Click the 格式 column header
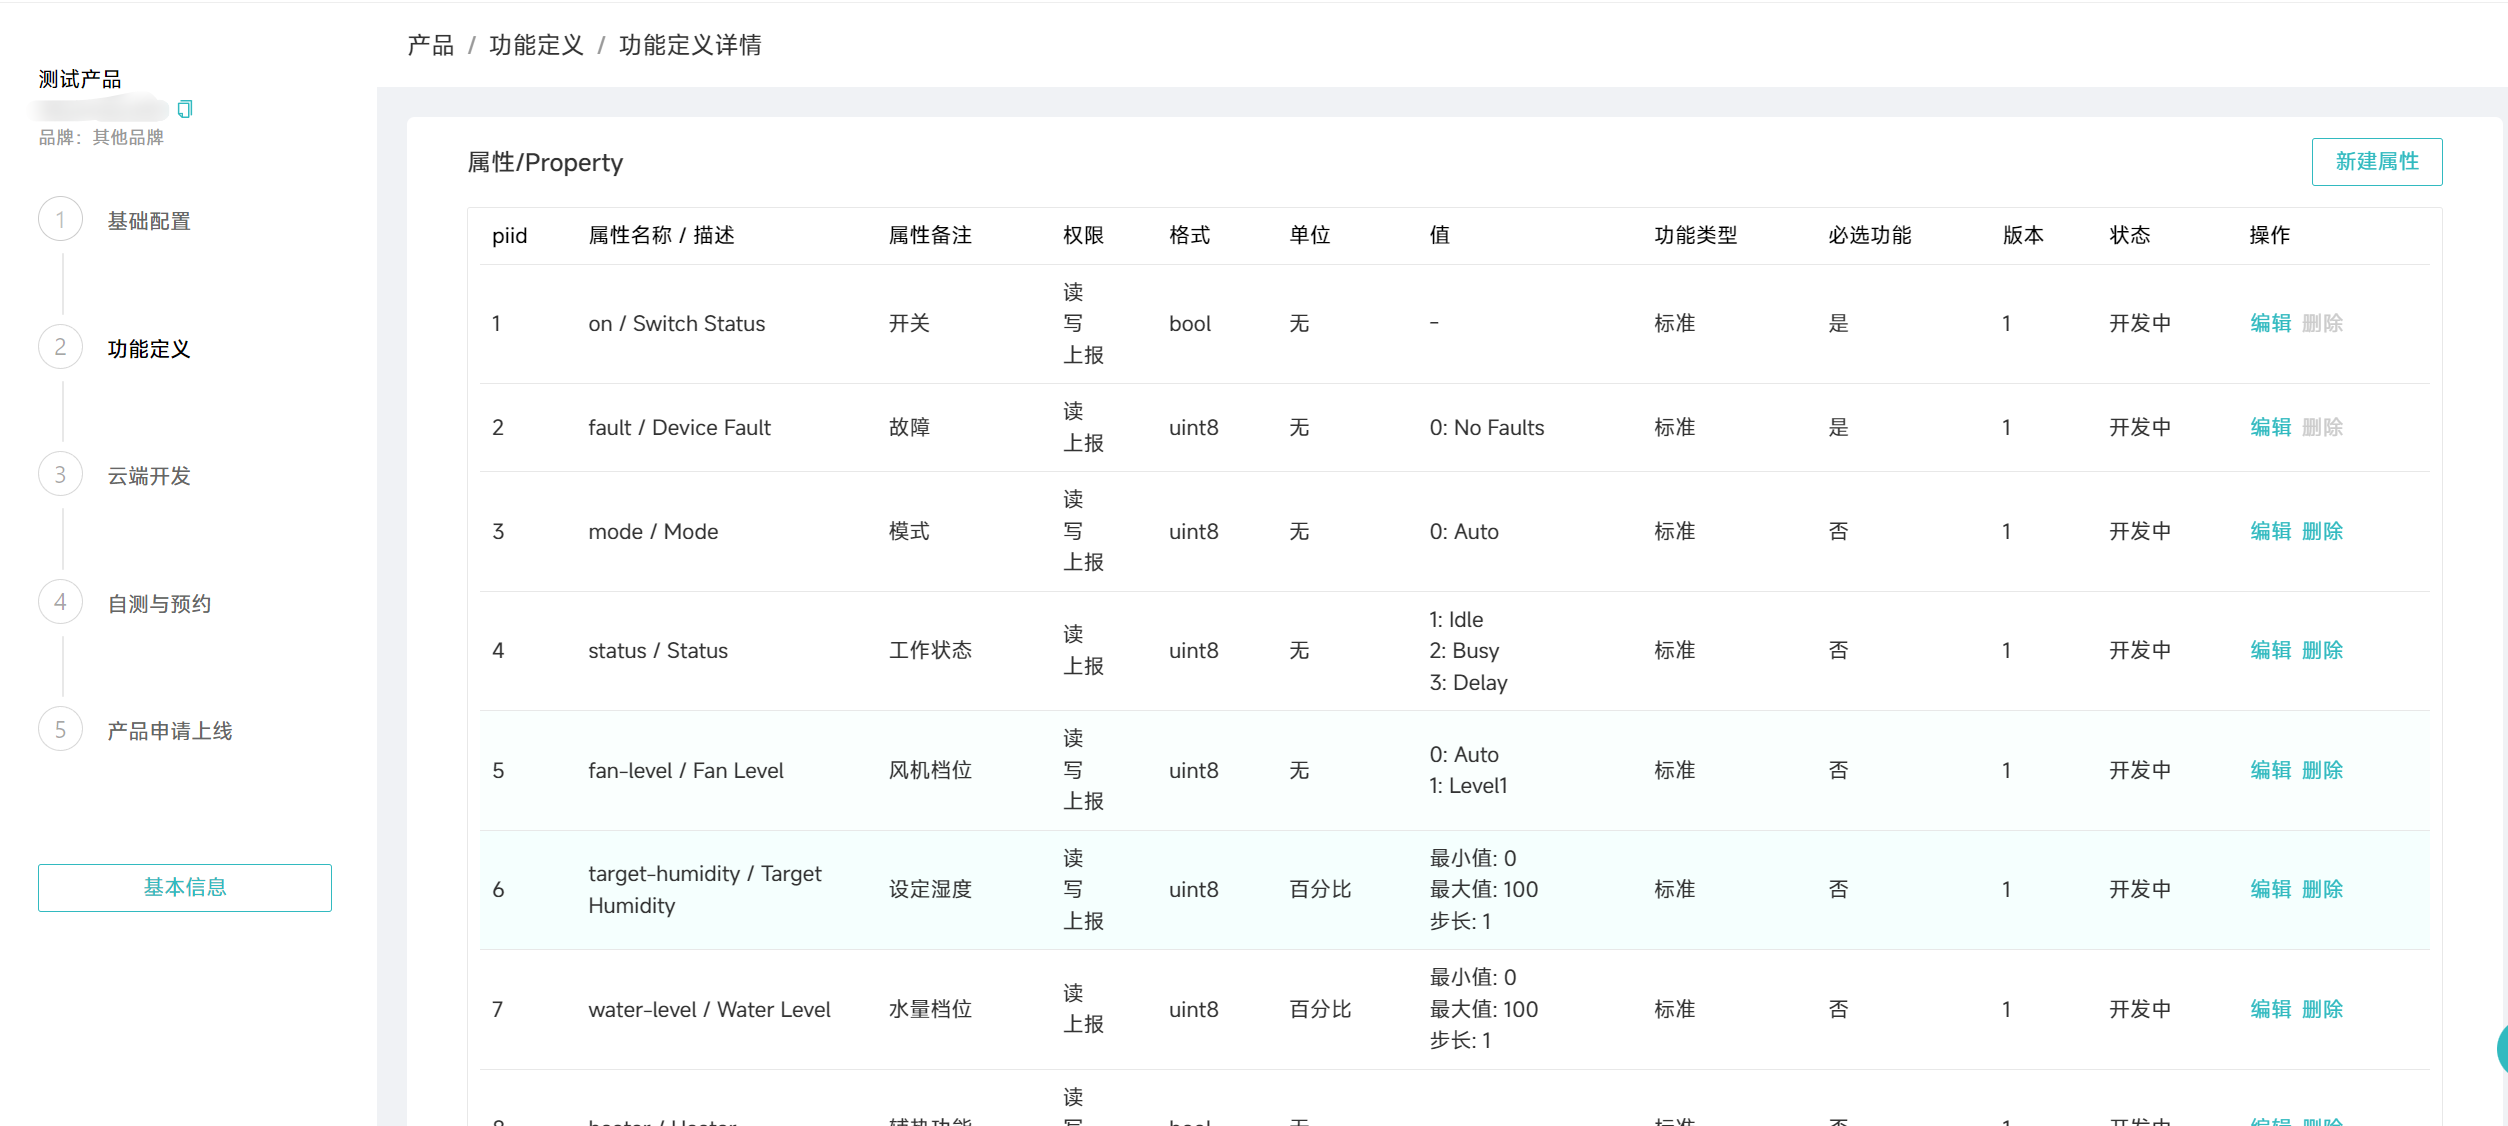The width and height of the screenshot is (2508, 1126). [x=1189, y=235]
